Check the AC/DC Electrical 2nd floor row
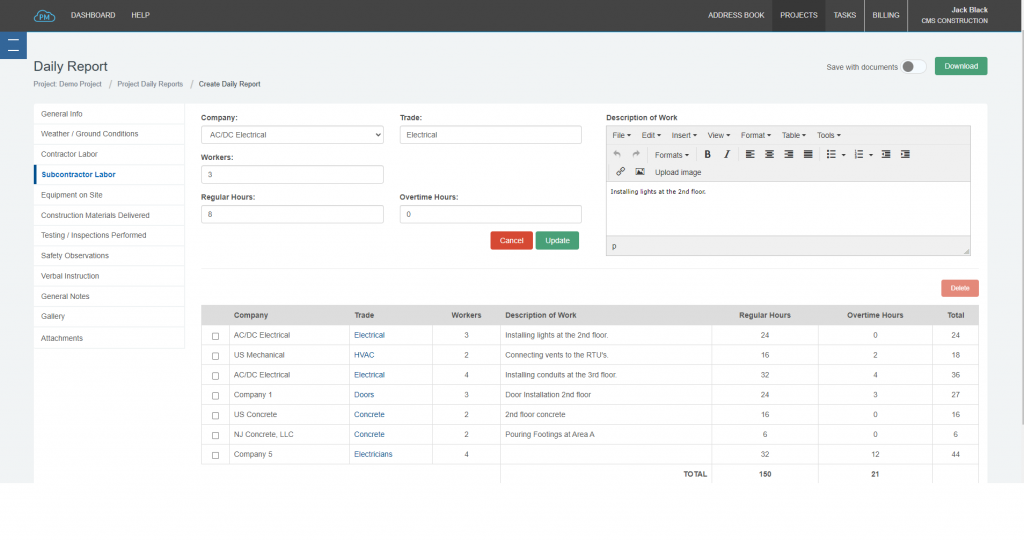Screen dimensions: 1024x540 (216, 336)
